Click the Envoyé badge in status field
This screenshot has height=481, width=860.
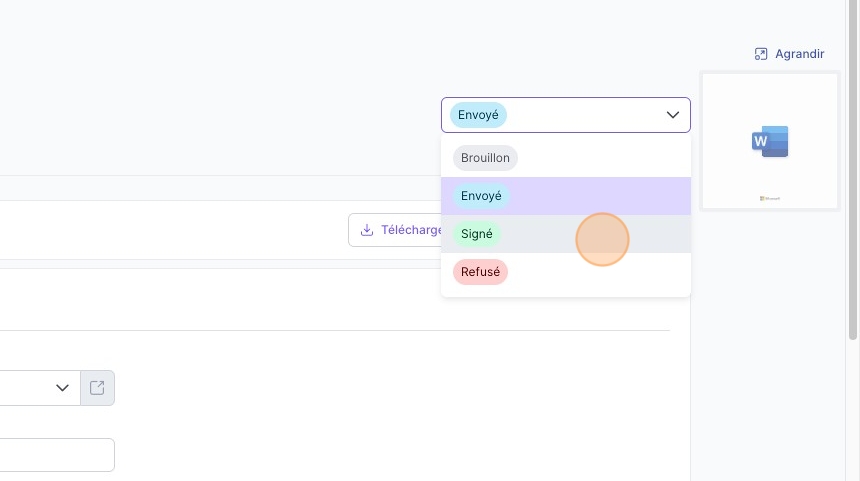click(478, 115)
